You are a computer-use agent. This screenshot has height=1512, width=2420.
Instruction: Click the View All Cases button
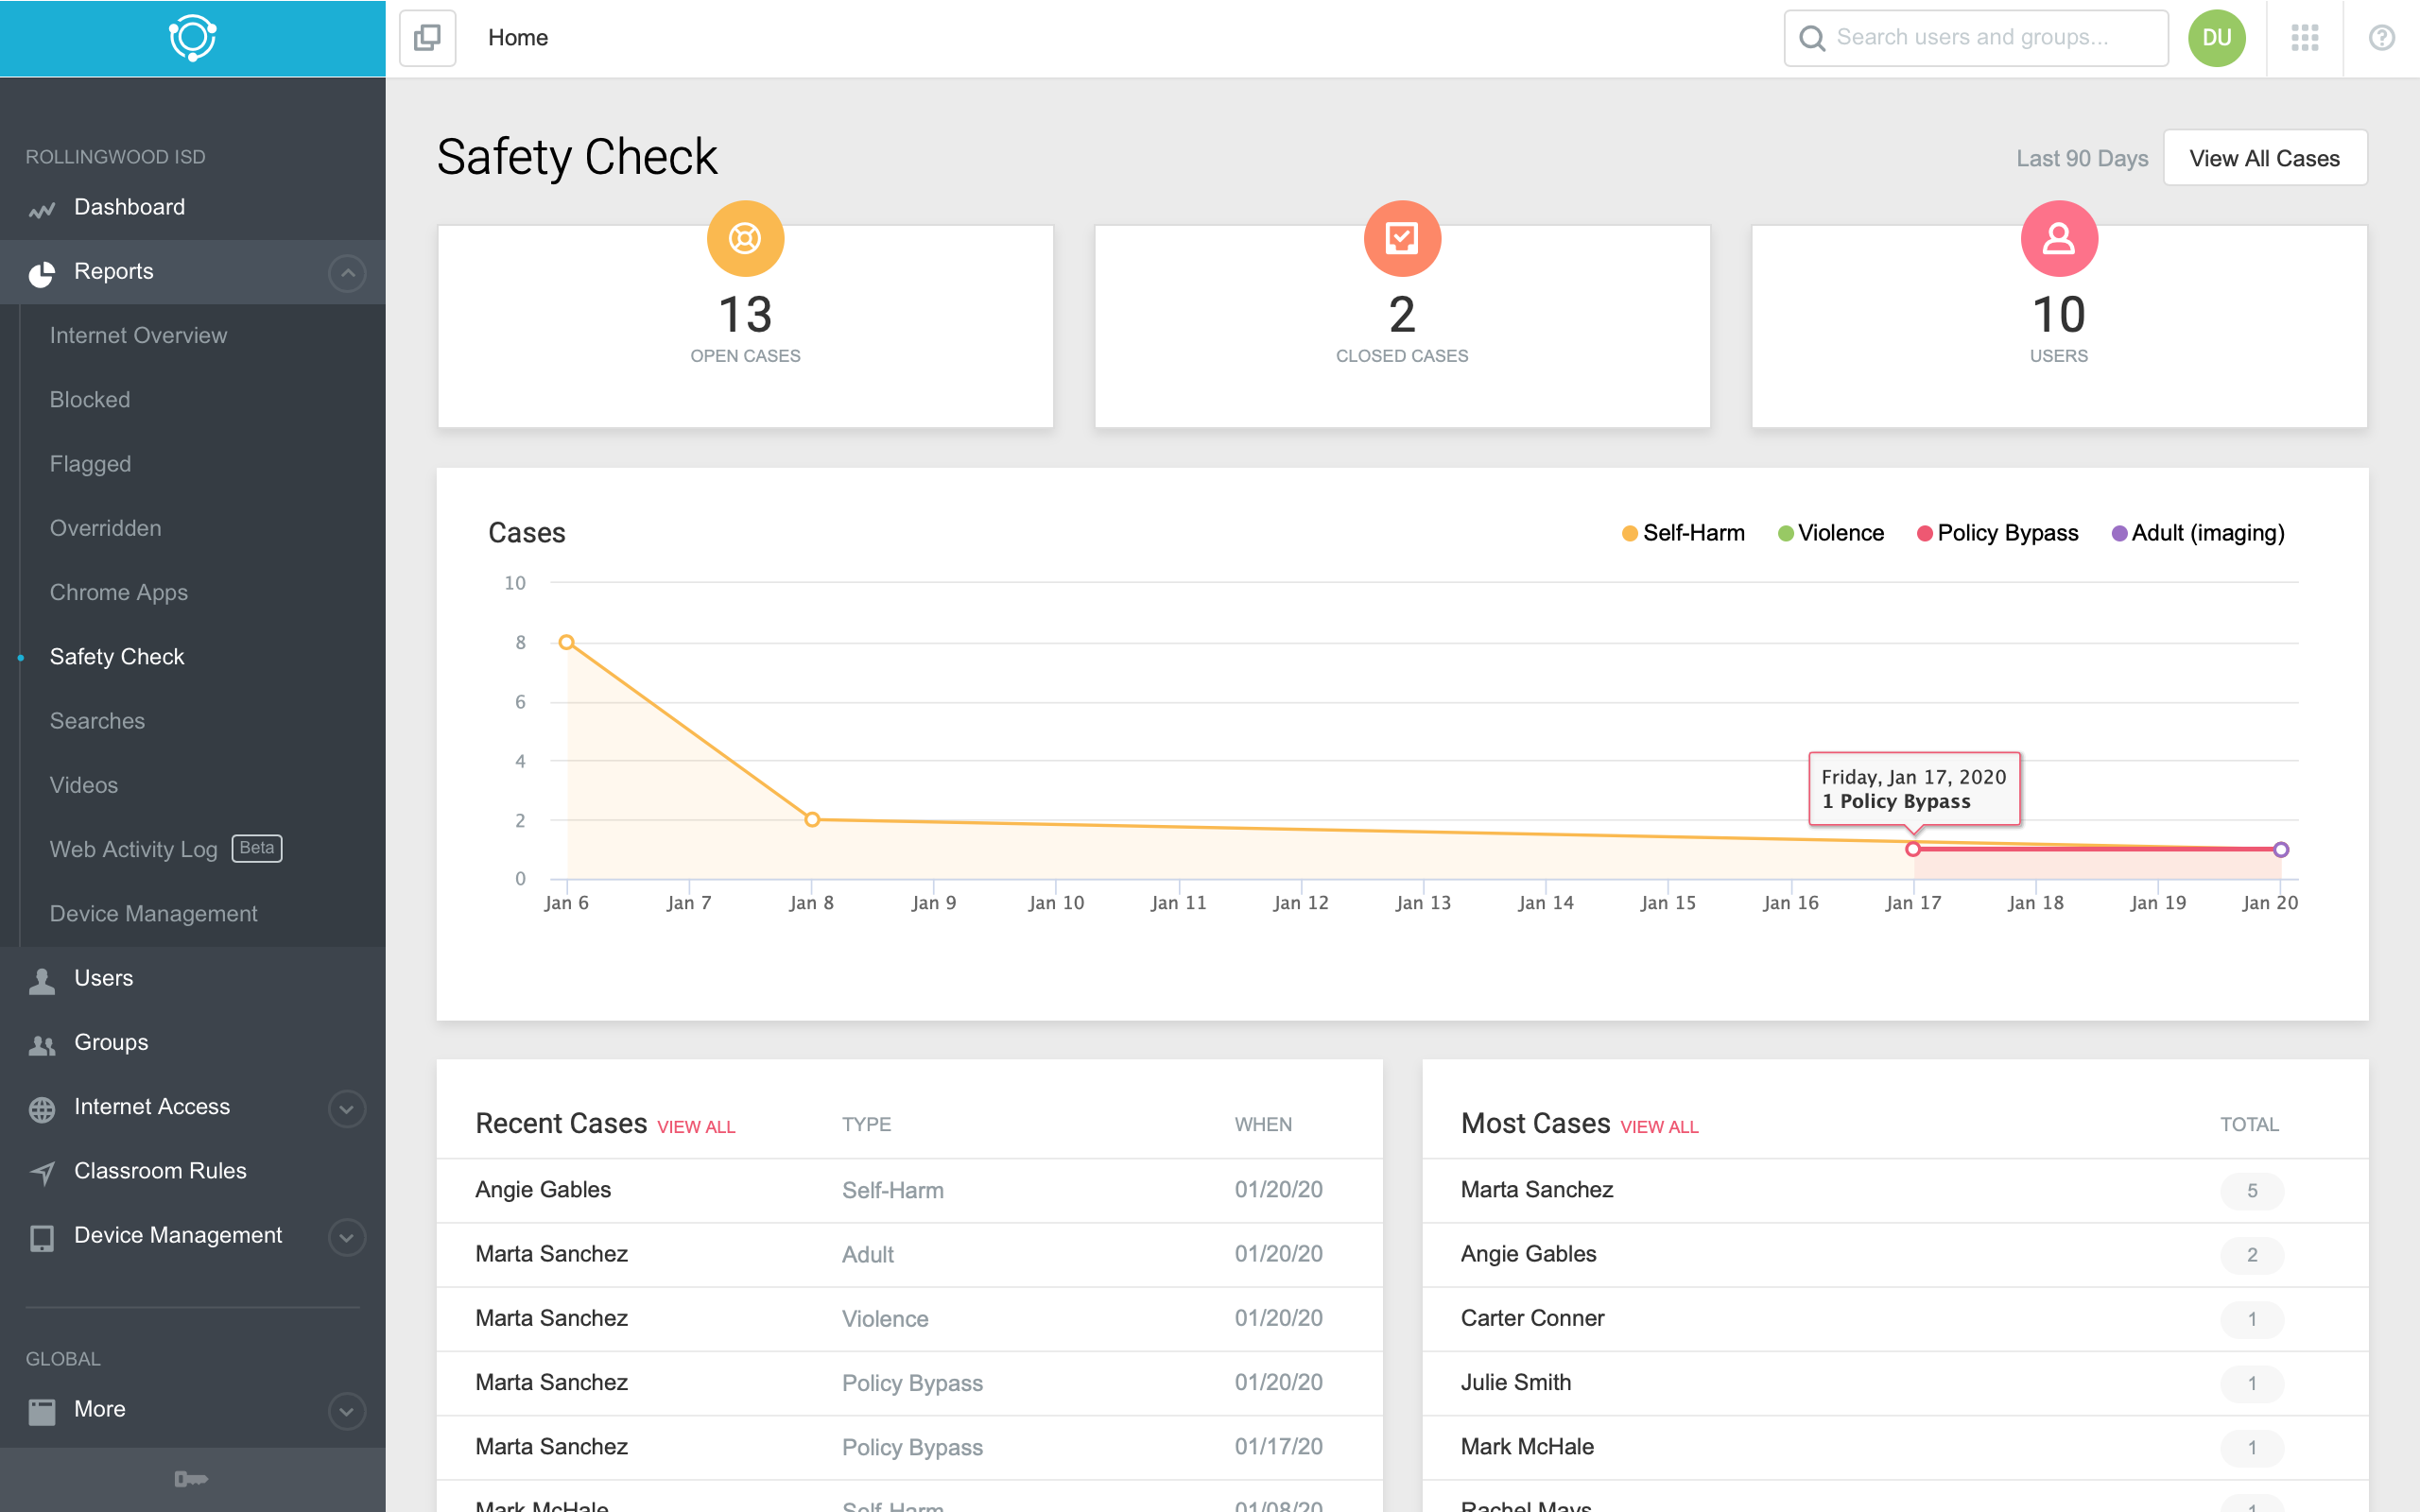2264,158
